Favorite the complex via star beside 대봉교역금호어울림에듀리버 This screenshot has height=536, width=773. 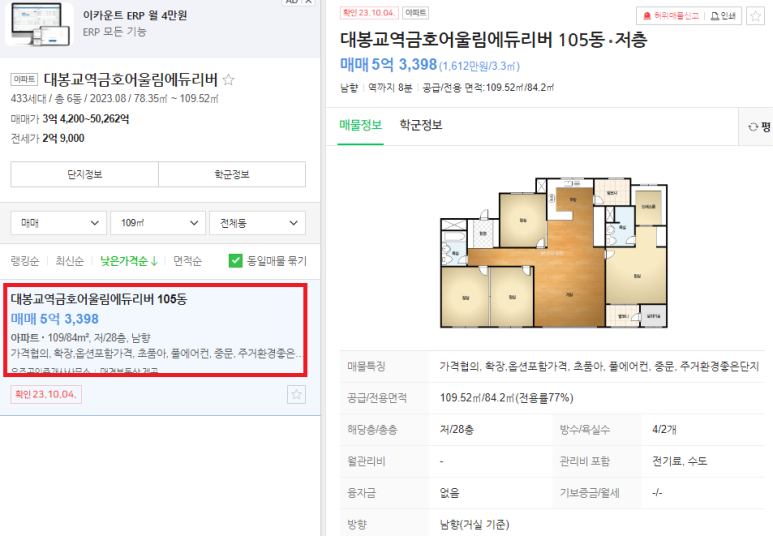click(228, 79)
